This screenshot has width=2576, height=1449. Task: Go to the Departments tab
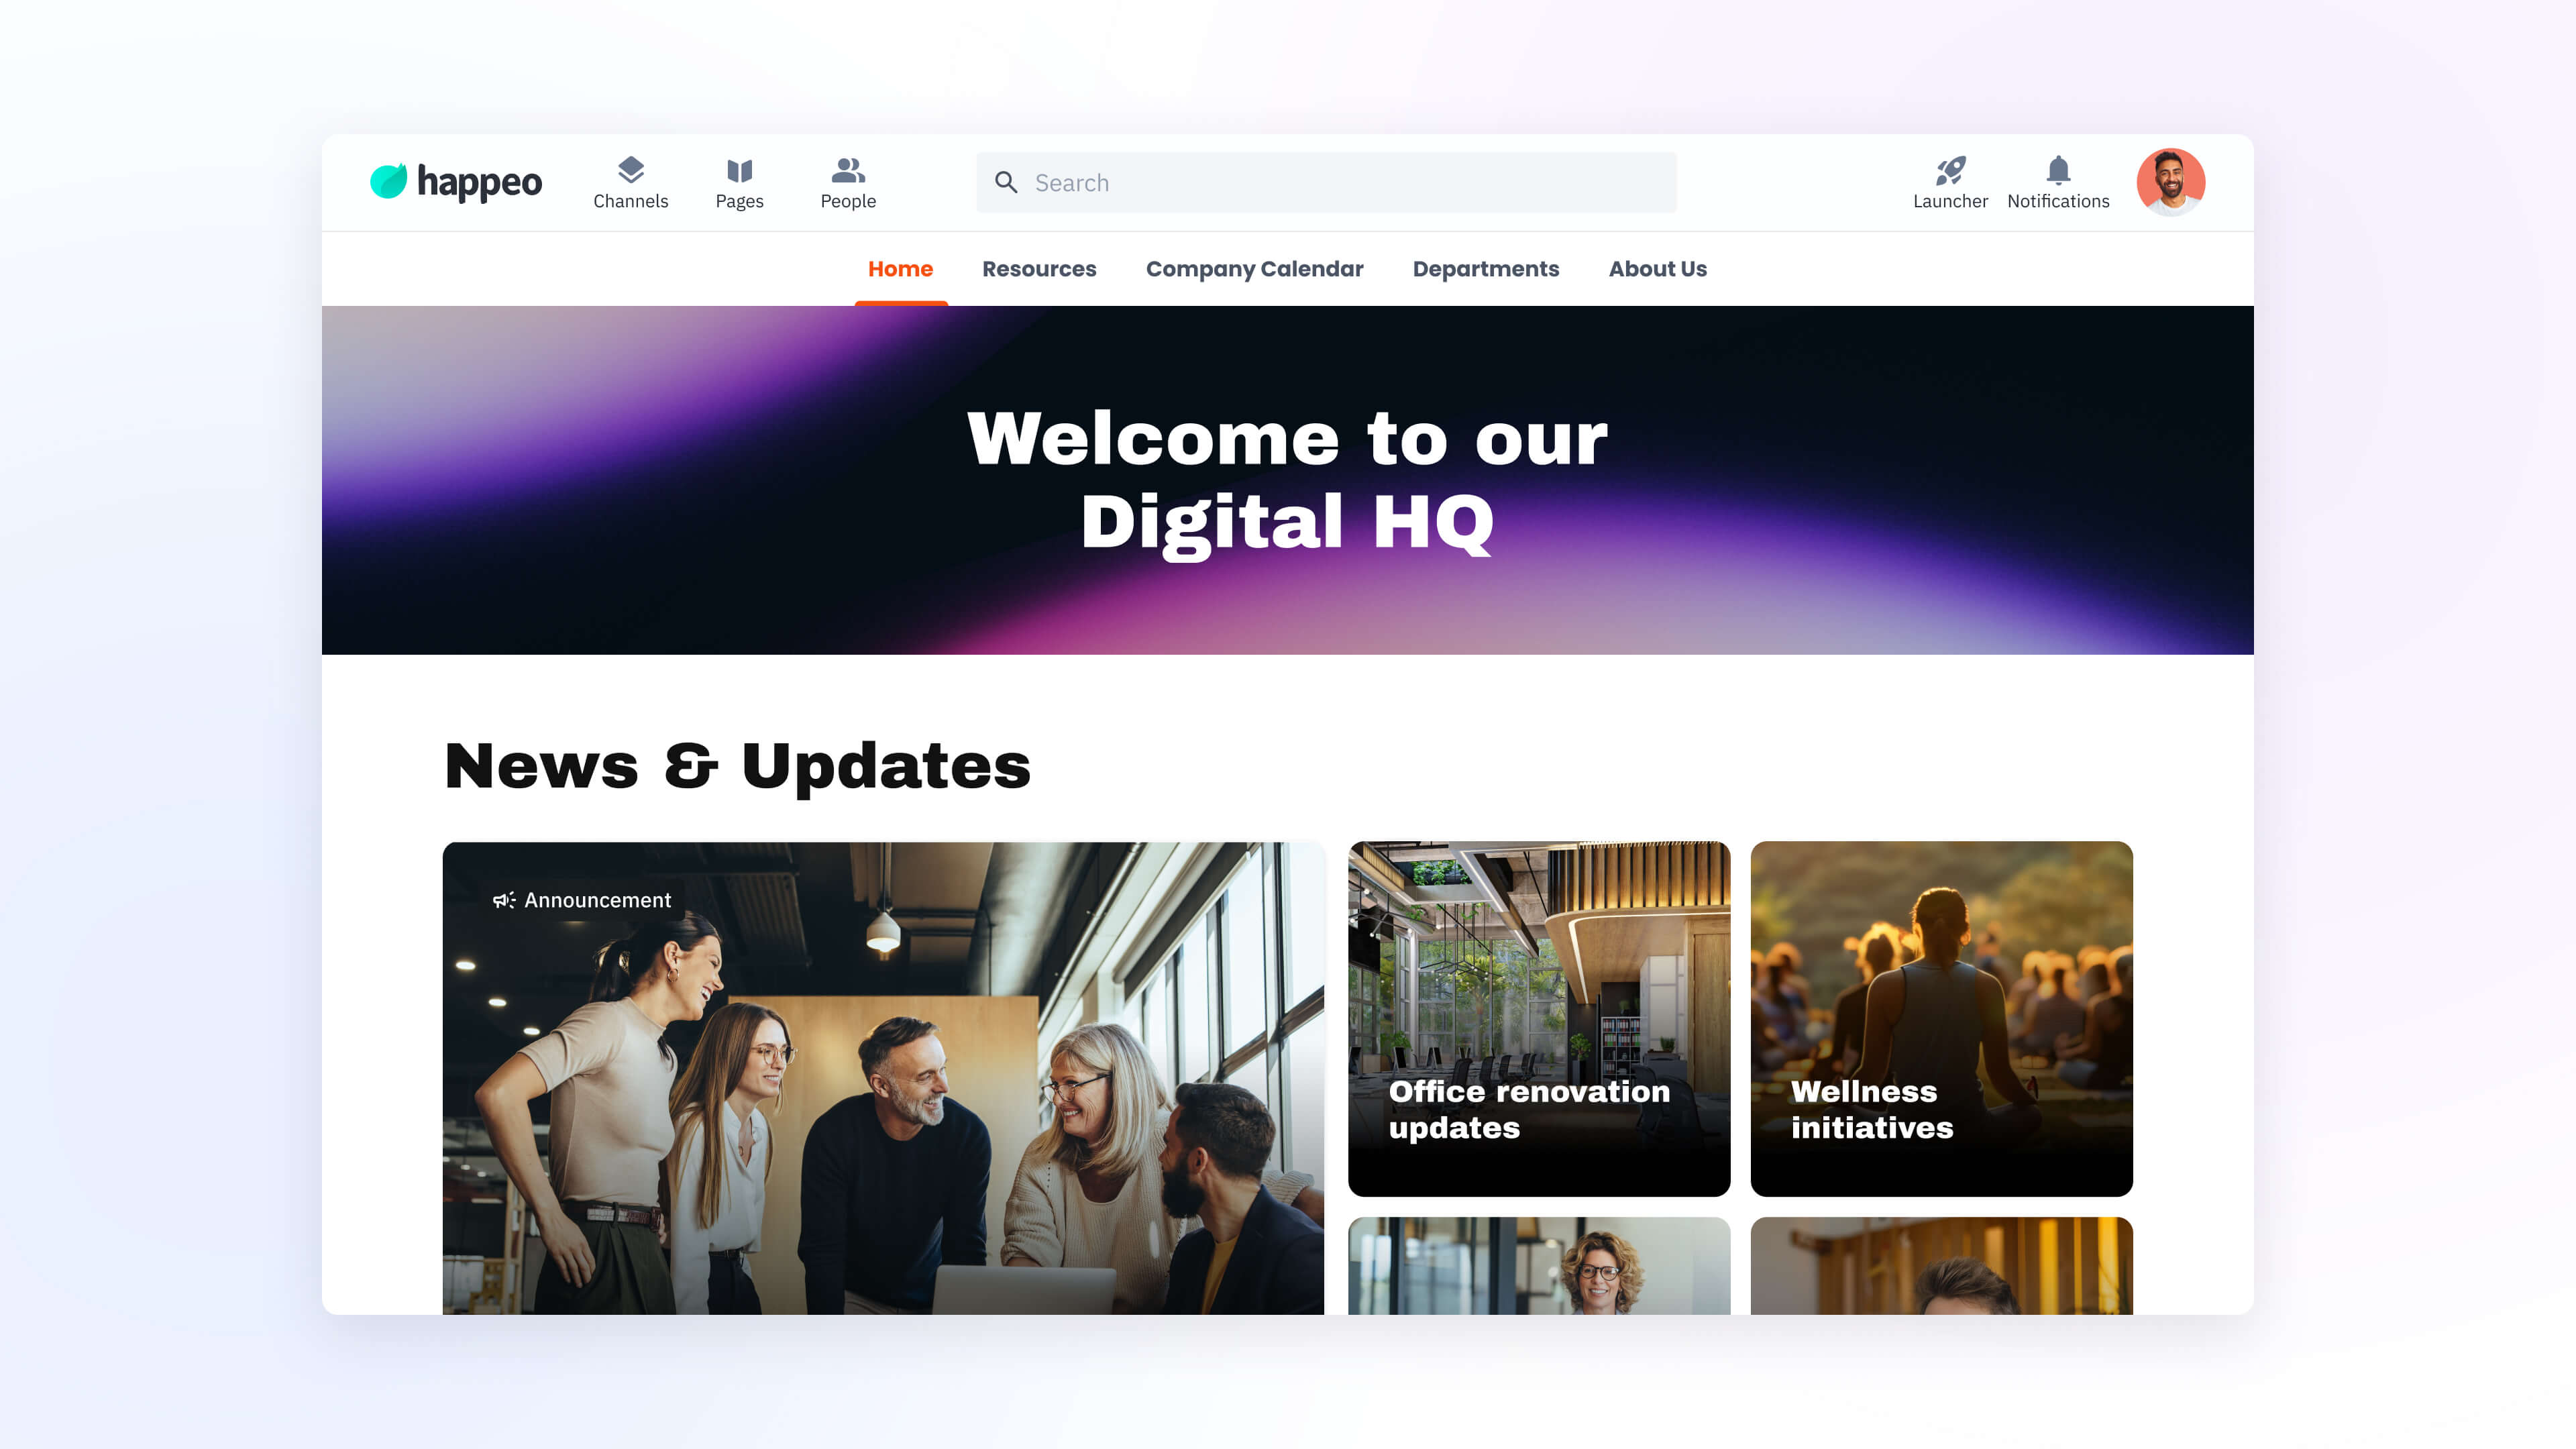point(1485,269)
